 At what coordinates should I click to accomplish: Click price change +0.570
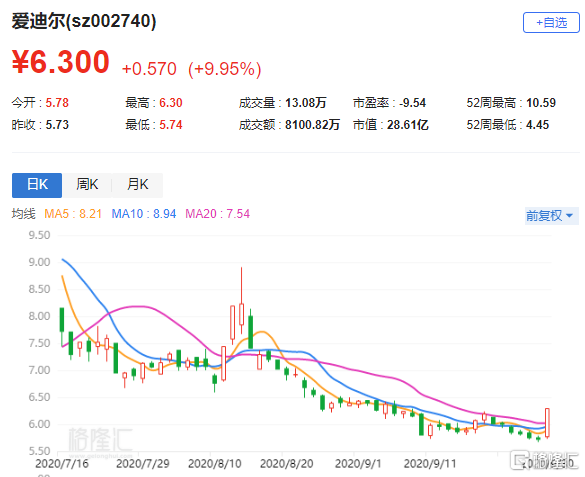click(x=149, y=69)
